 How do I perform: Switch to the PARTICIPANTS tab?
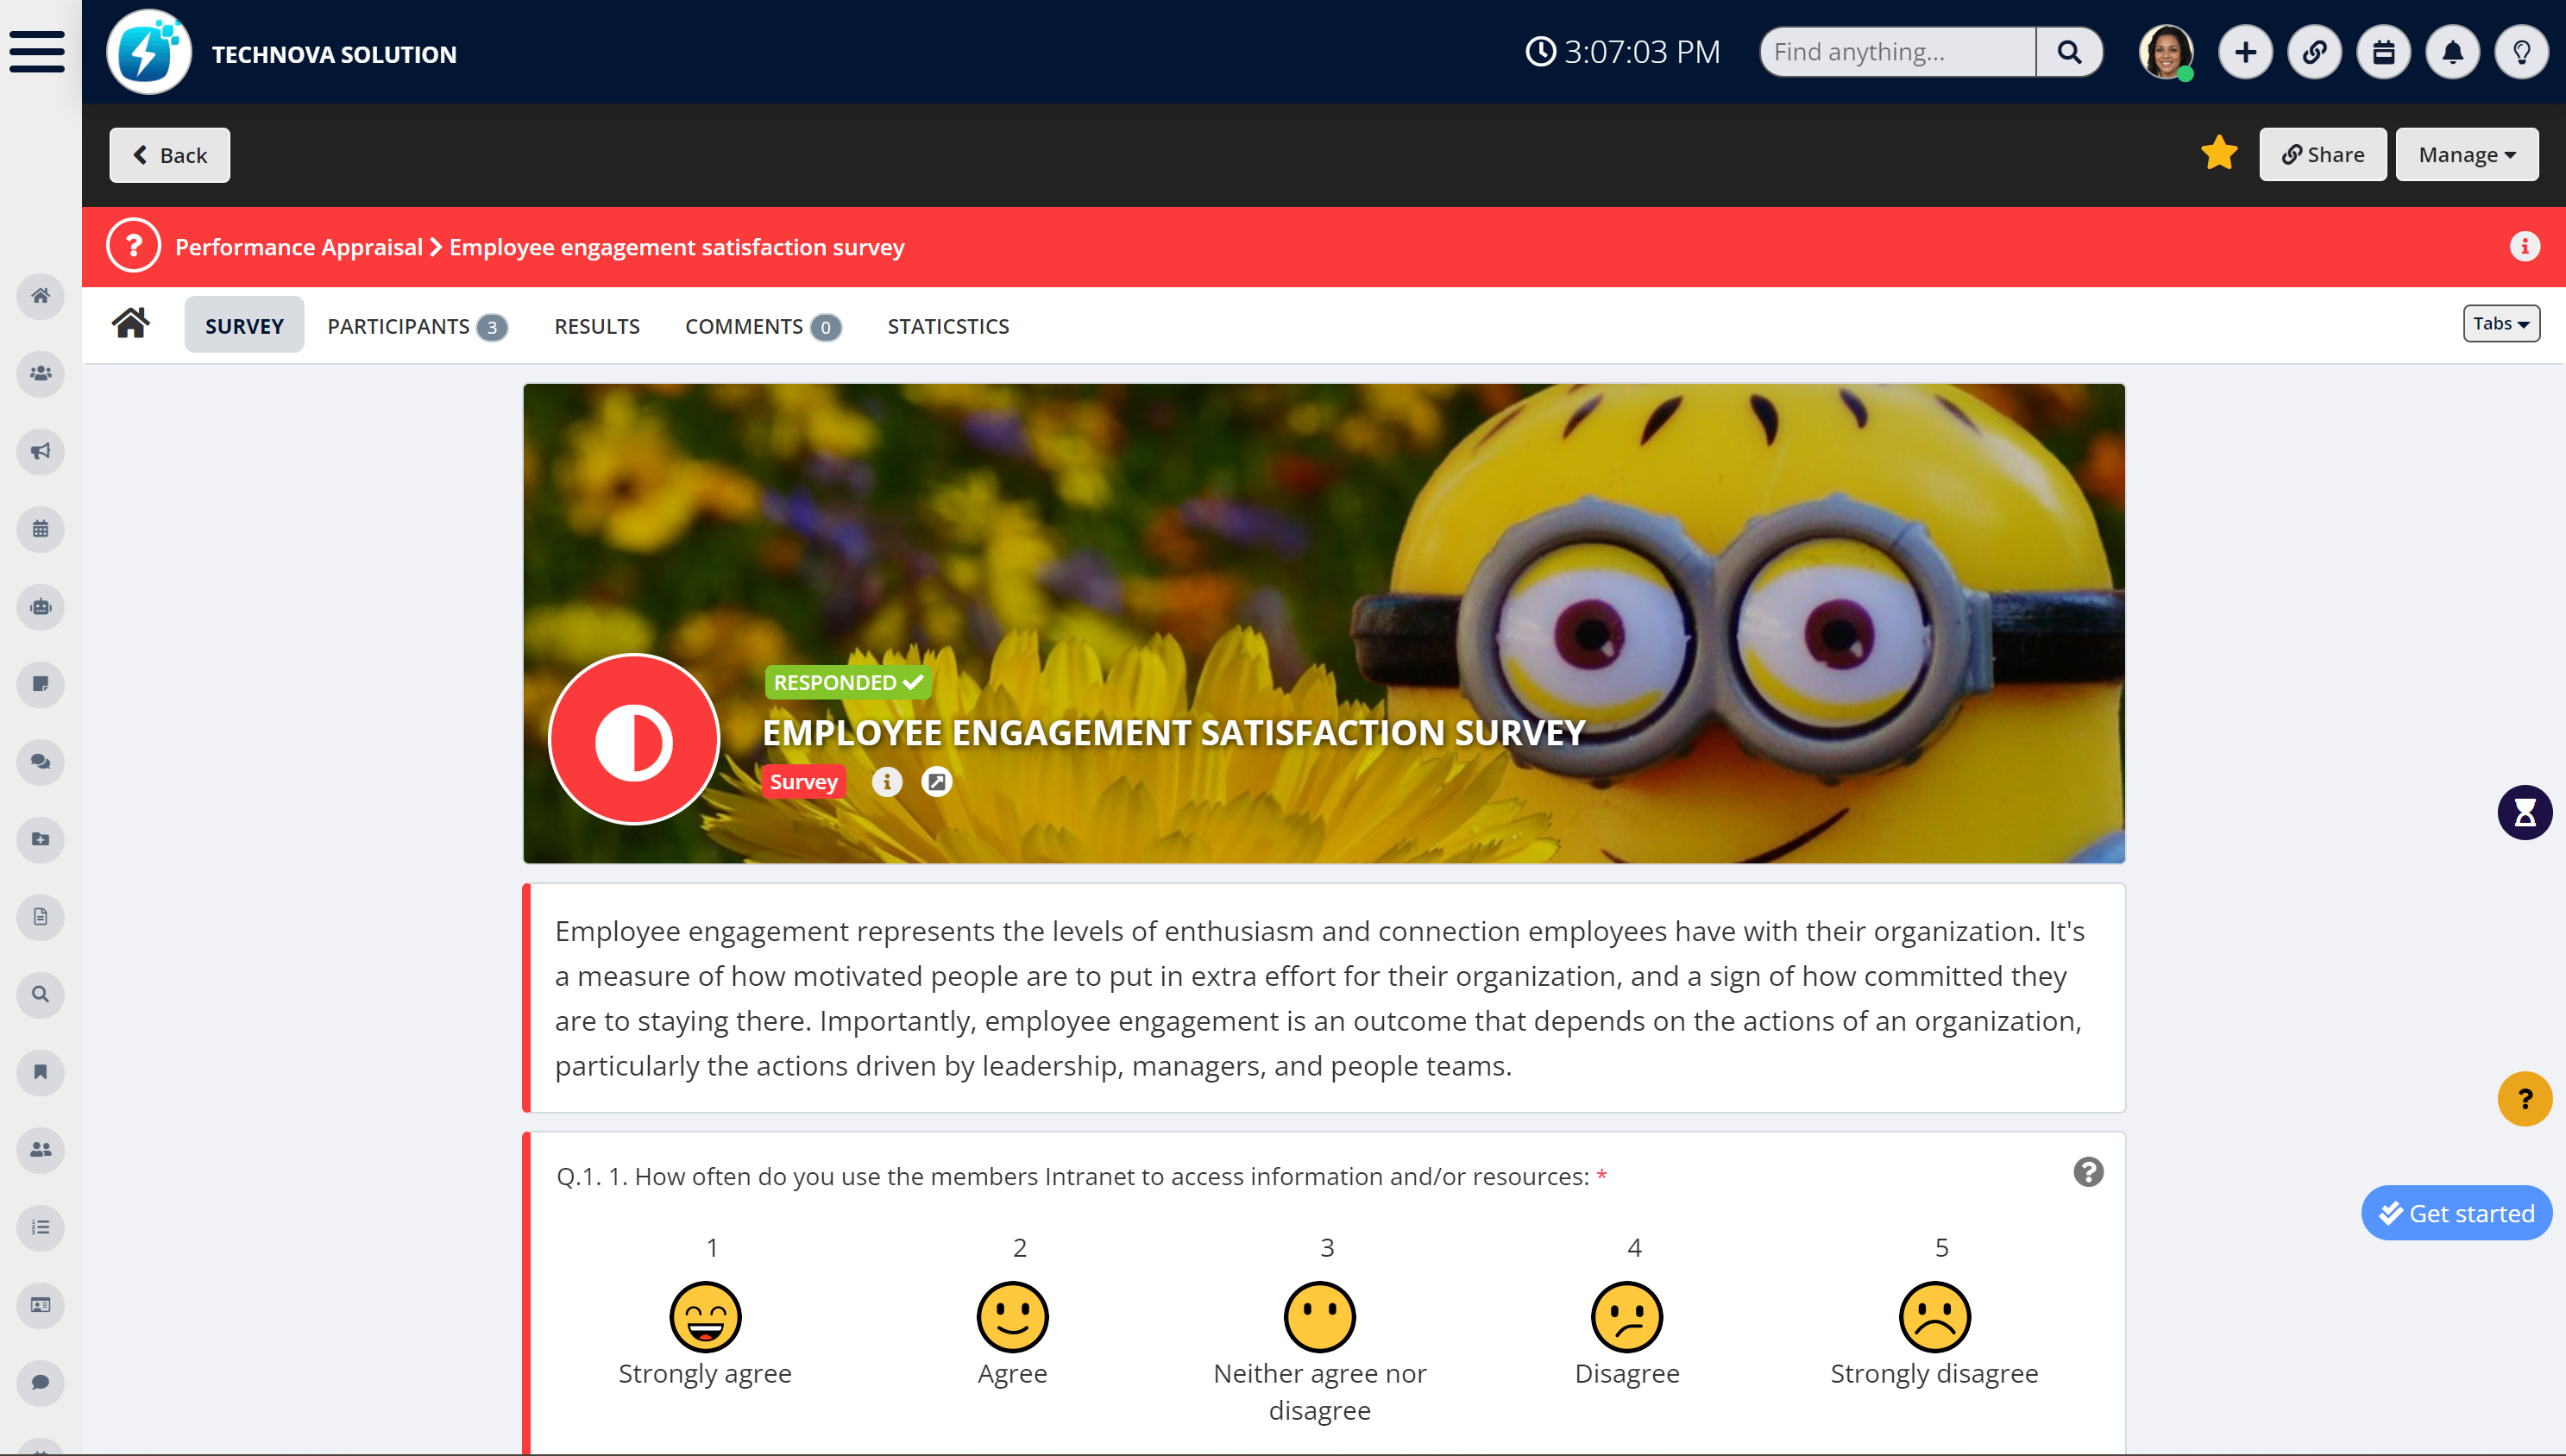(x=416, y=326)
